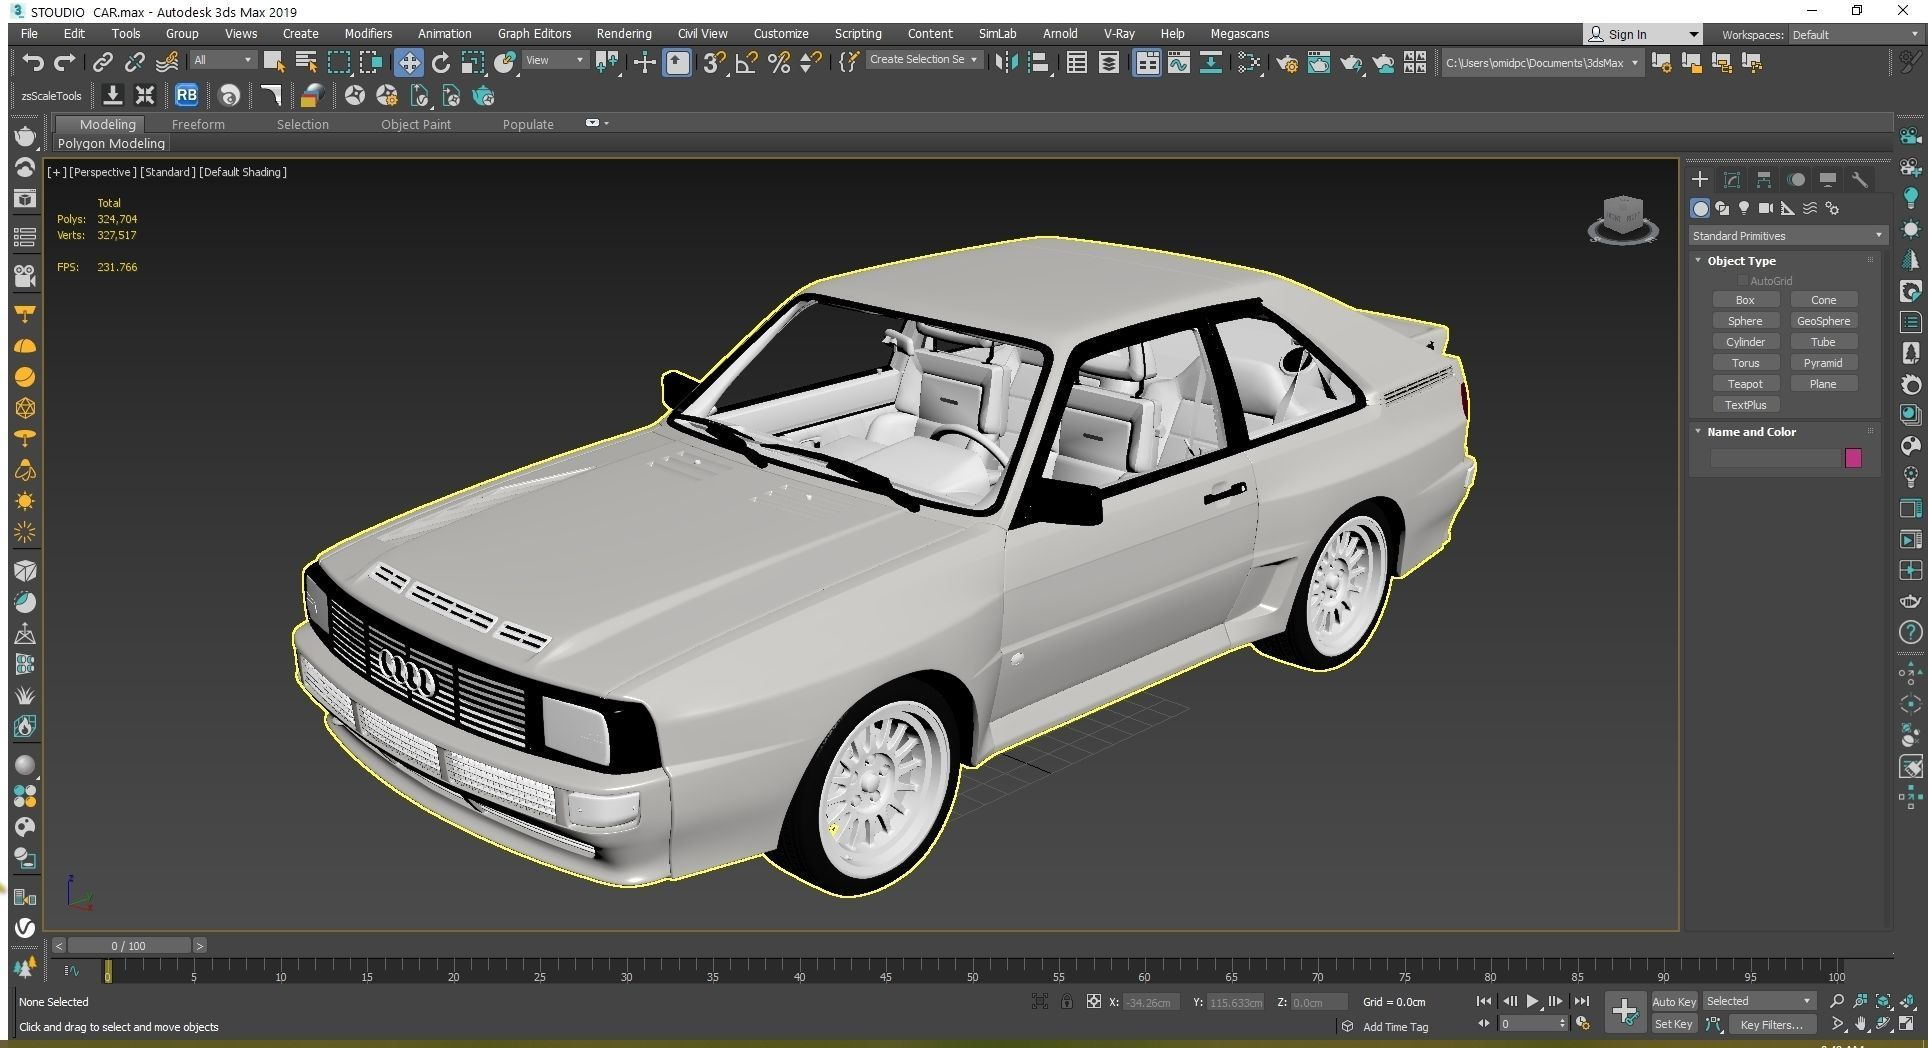Open the All selection filter dropdown

tap(222, 60)
